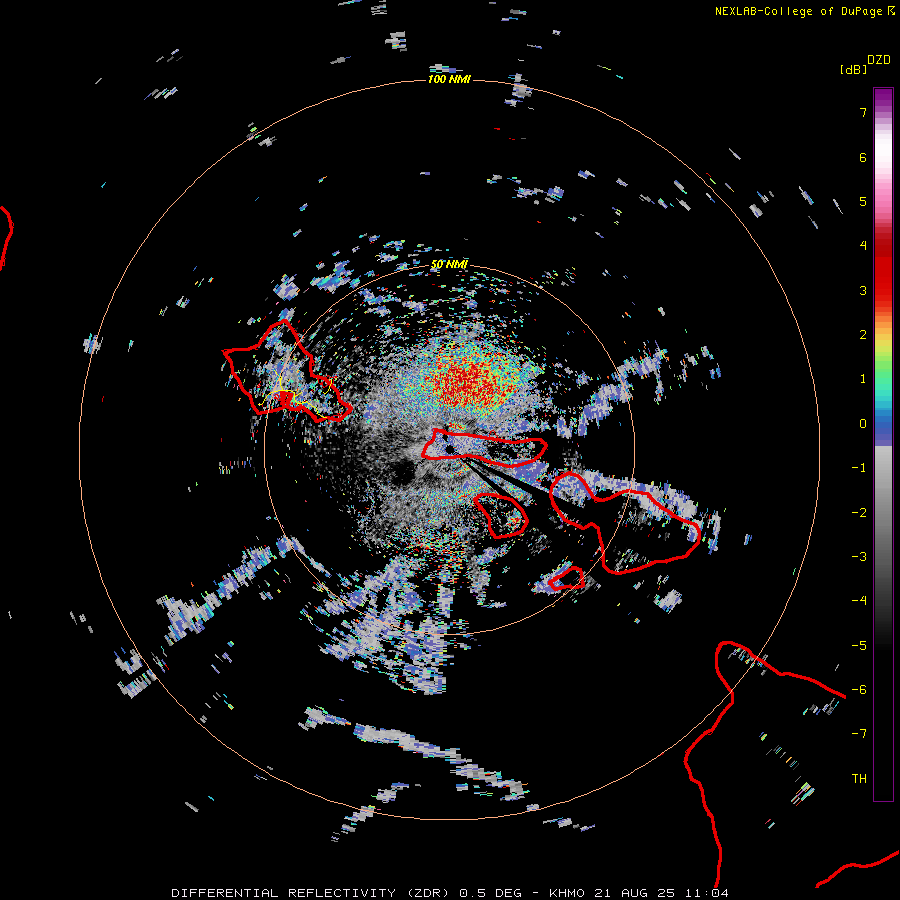Click the -5 value on the color scale
900x900 pixels.
coord(859,646)
